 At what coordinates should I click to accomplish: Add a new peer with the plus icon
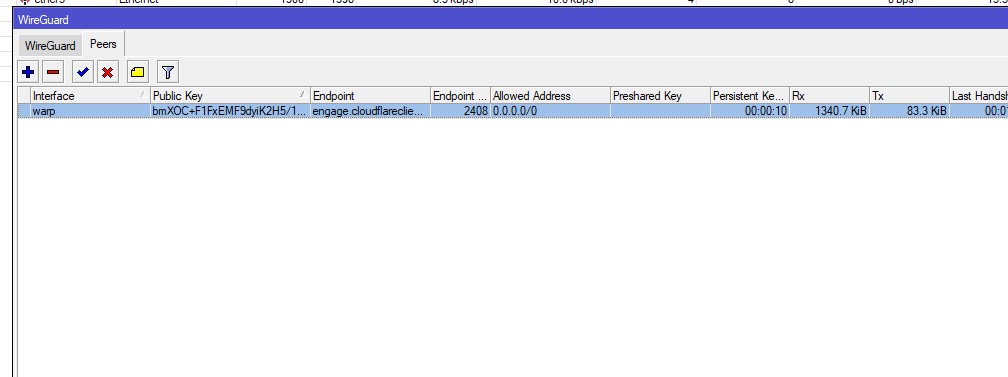tap(28, 72)
